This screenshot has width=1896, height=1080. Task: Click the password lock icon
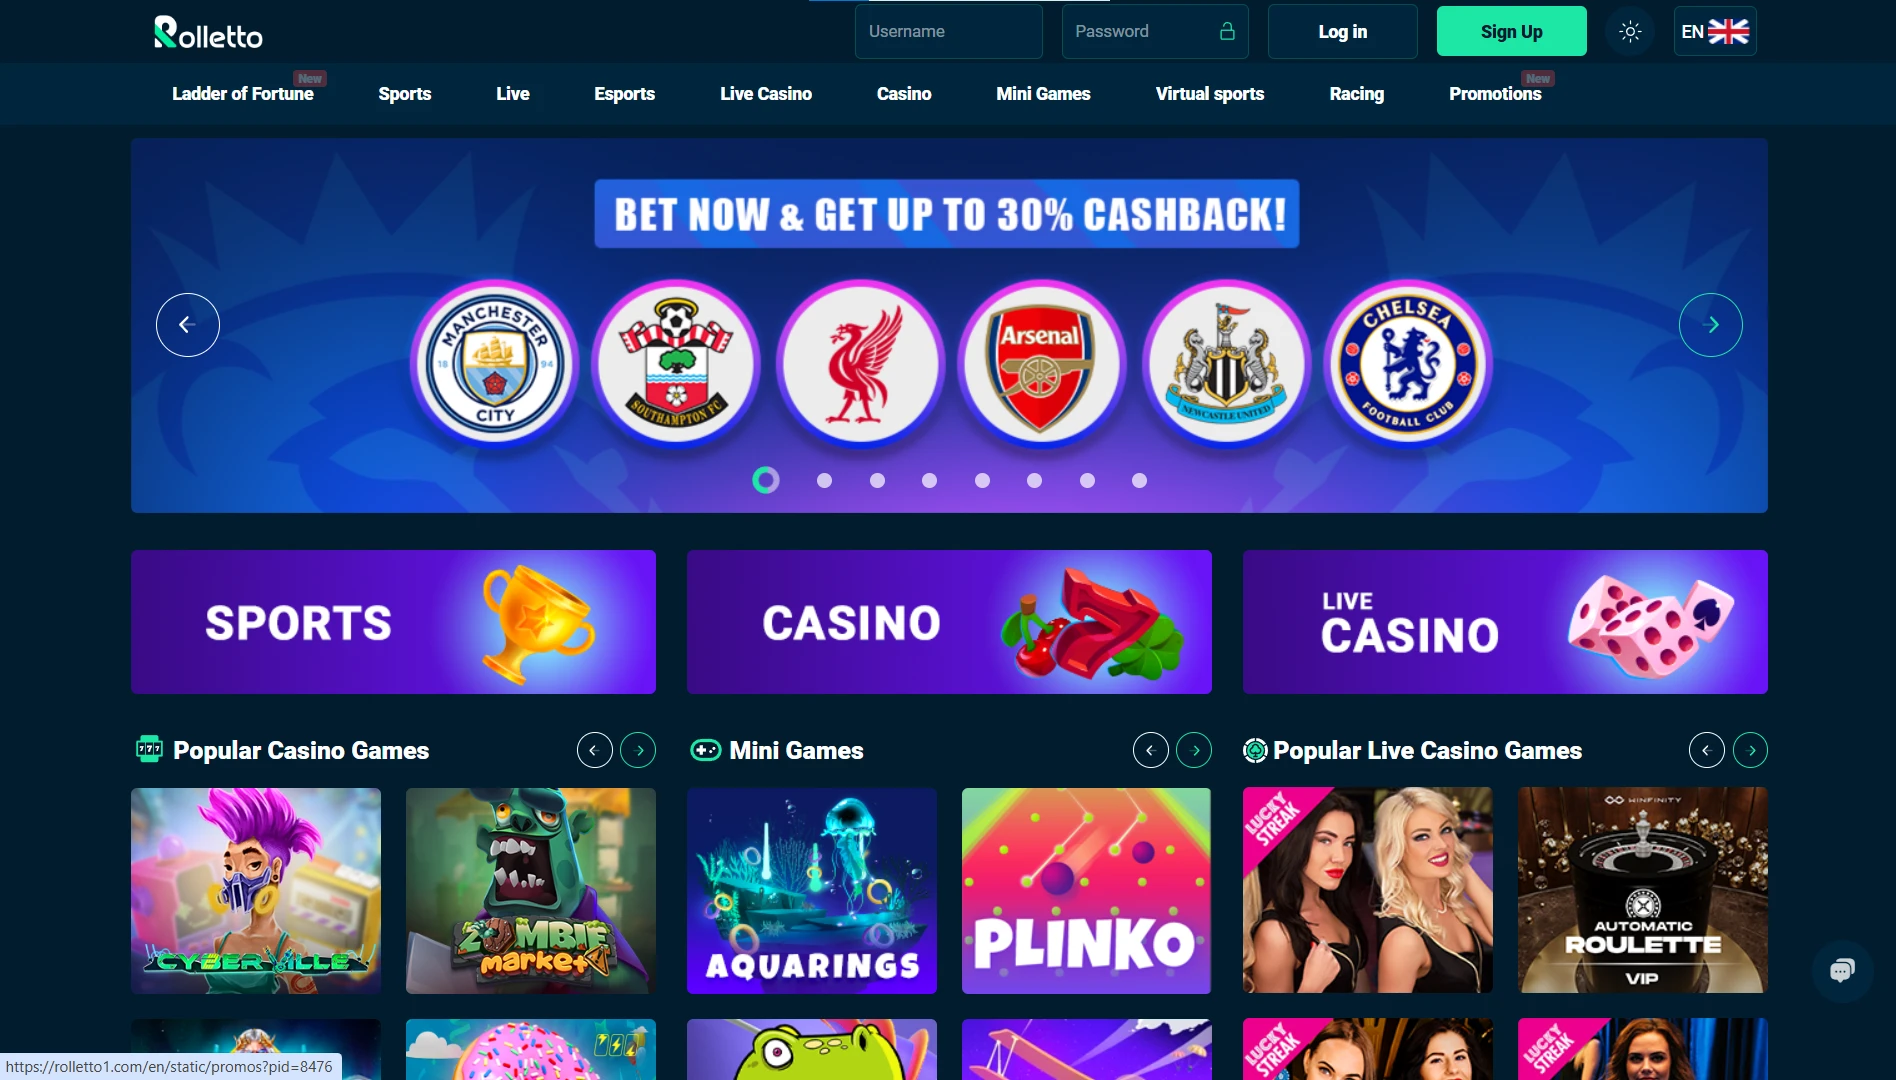pyautogui.click(x=1227, y=31)
